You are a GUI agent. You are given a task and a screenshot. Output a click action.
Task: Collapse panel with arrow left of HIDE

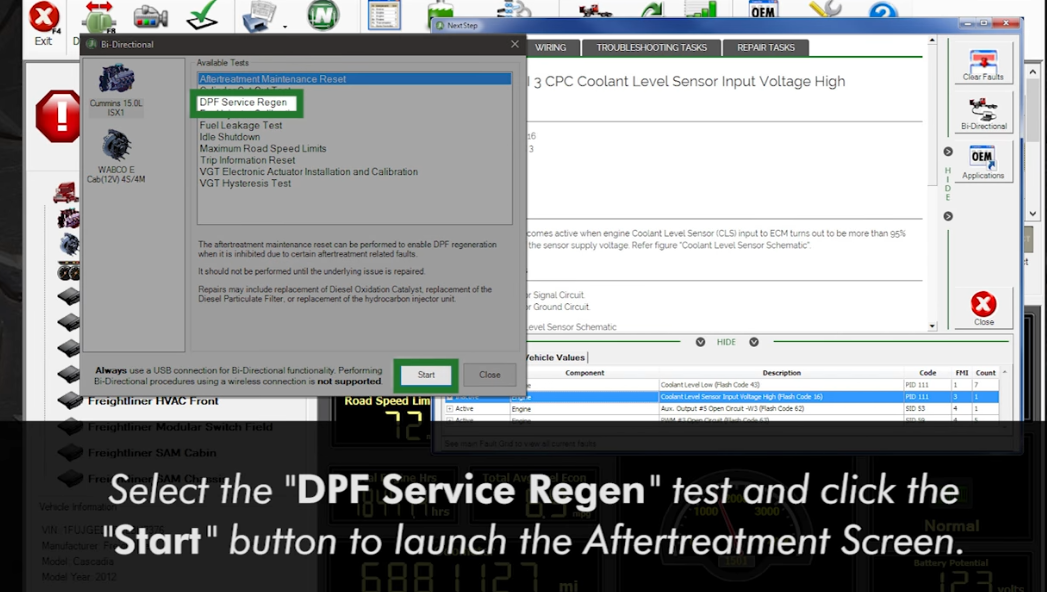[x=700, y=342]
